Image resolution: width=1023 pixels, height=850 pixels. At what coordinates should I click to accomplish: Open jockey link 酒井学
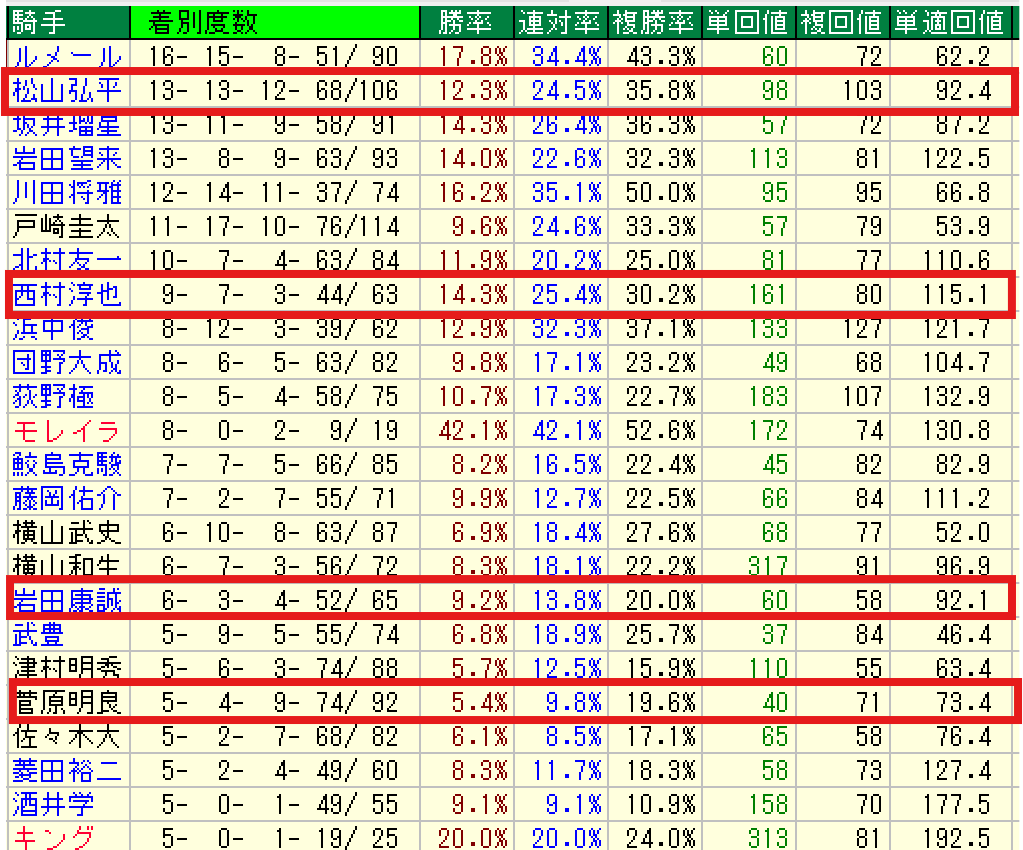pos(53,805)
